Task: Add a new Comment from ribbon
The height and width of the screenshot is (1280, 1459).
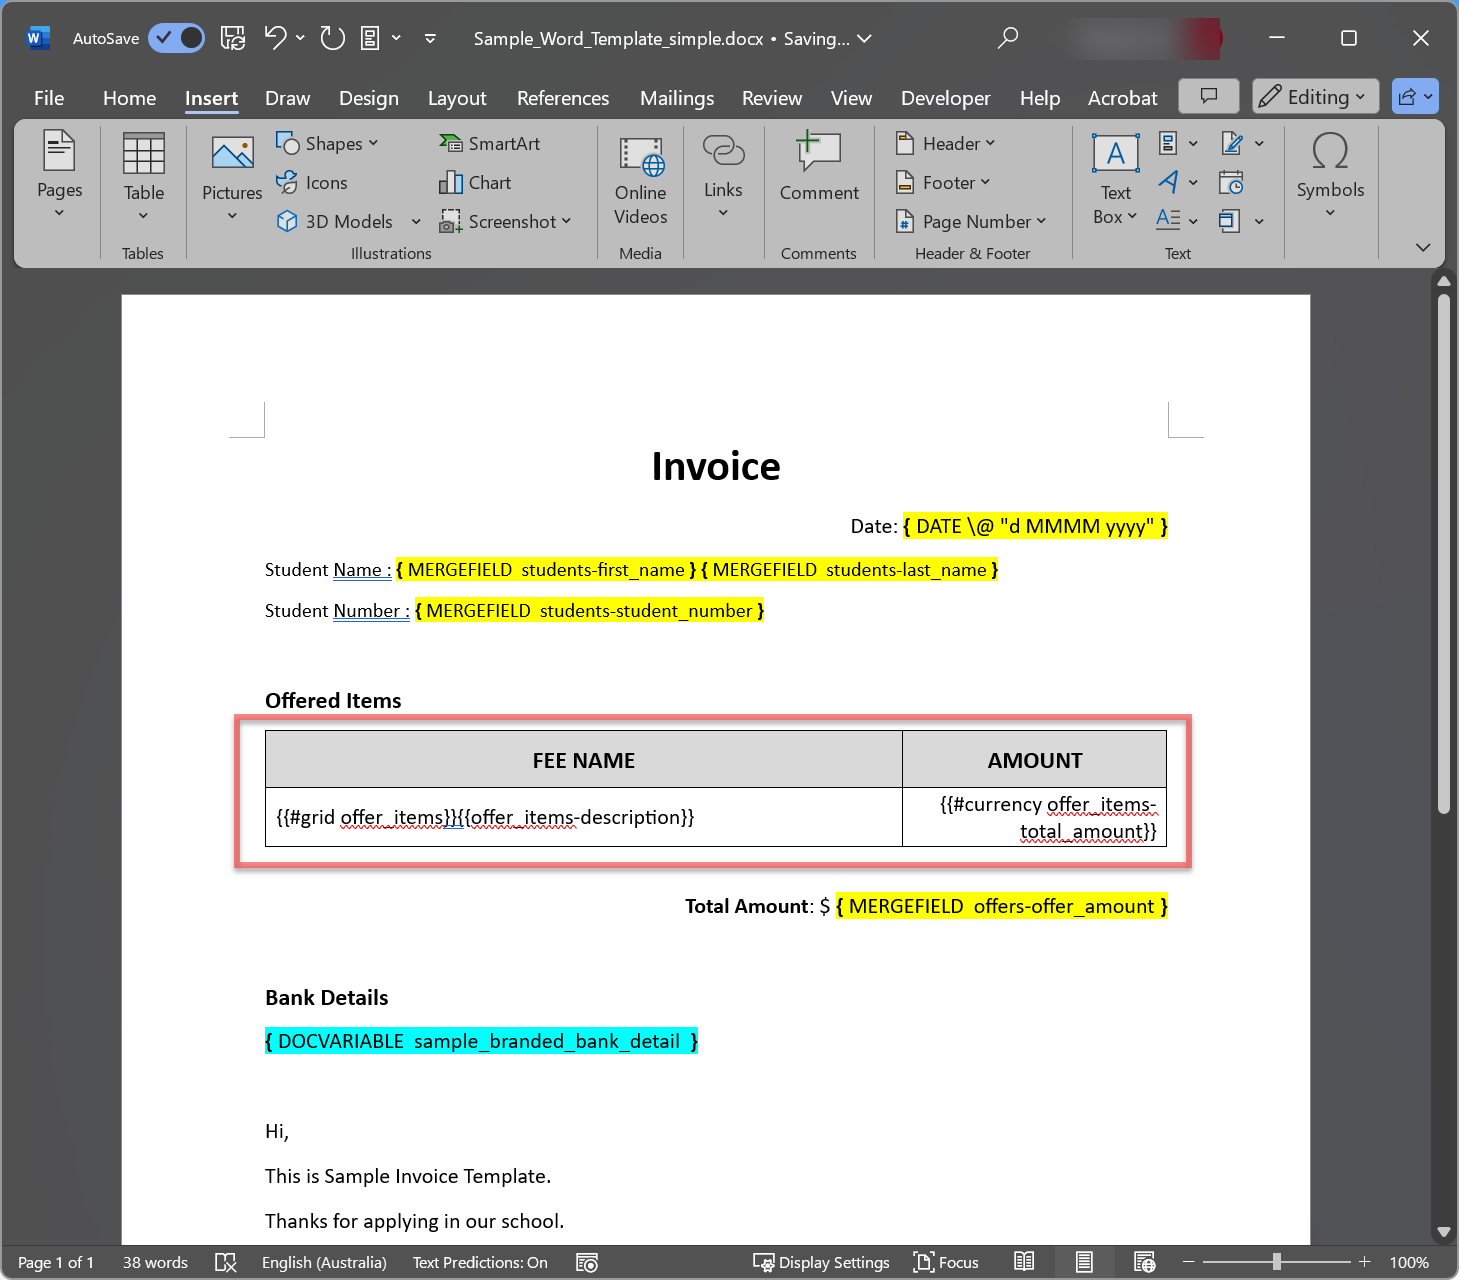Action: click(x=818, y=168)
